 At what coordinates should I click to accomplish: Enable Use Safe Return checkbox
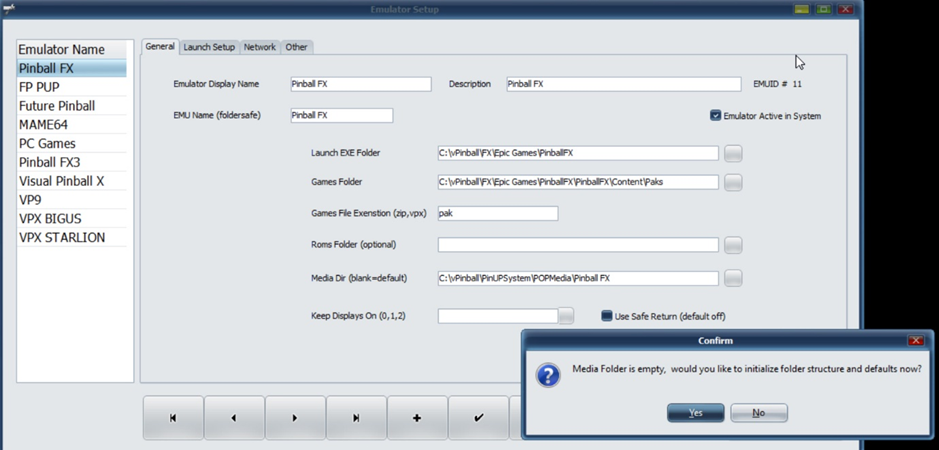(x=607, y=316)
